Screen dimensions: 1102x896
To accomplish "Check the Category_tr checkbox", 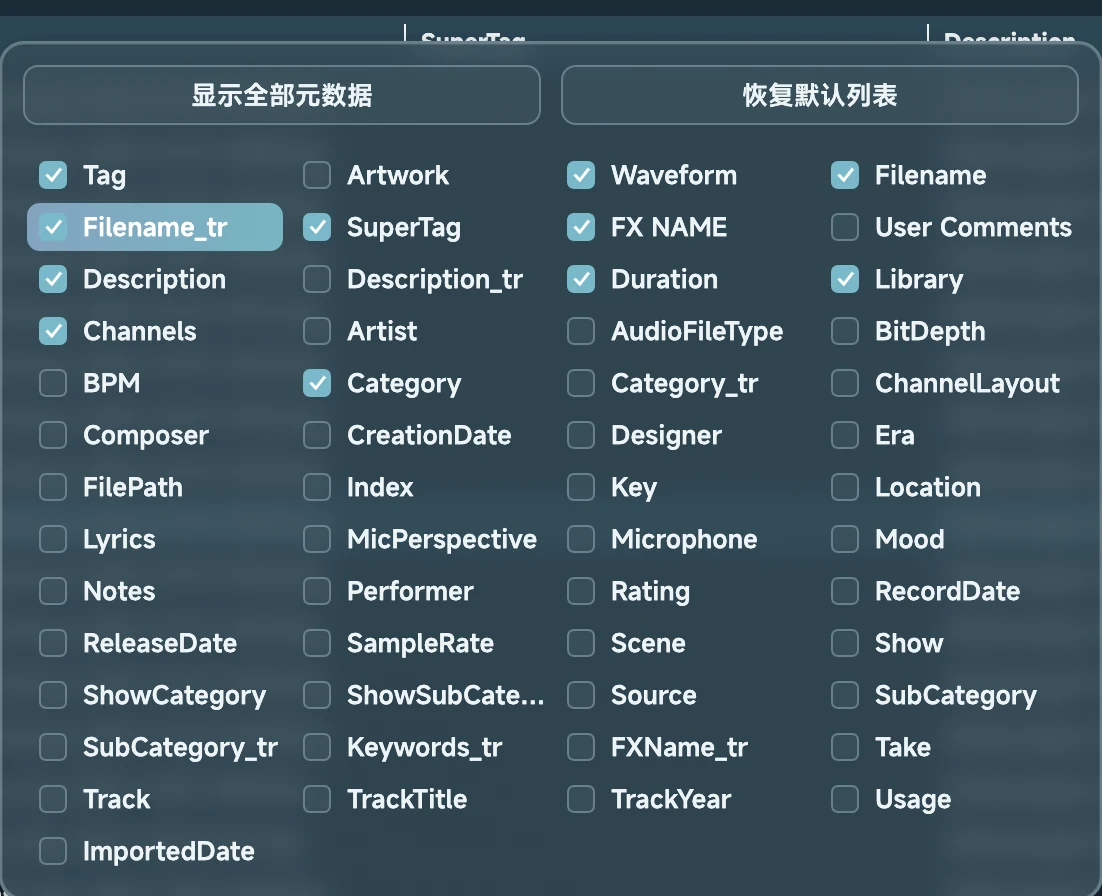I will (x=581, y=383).
